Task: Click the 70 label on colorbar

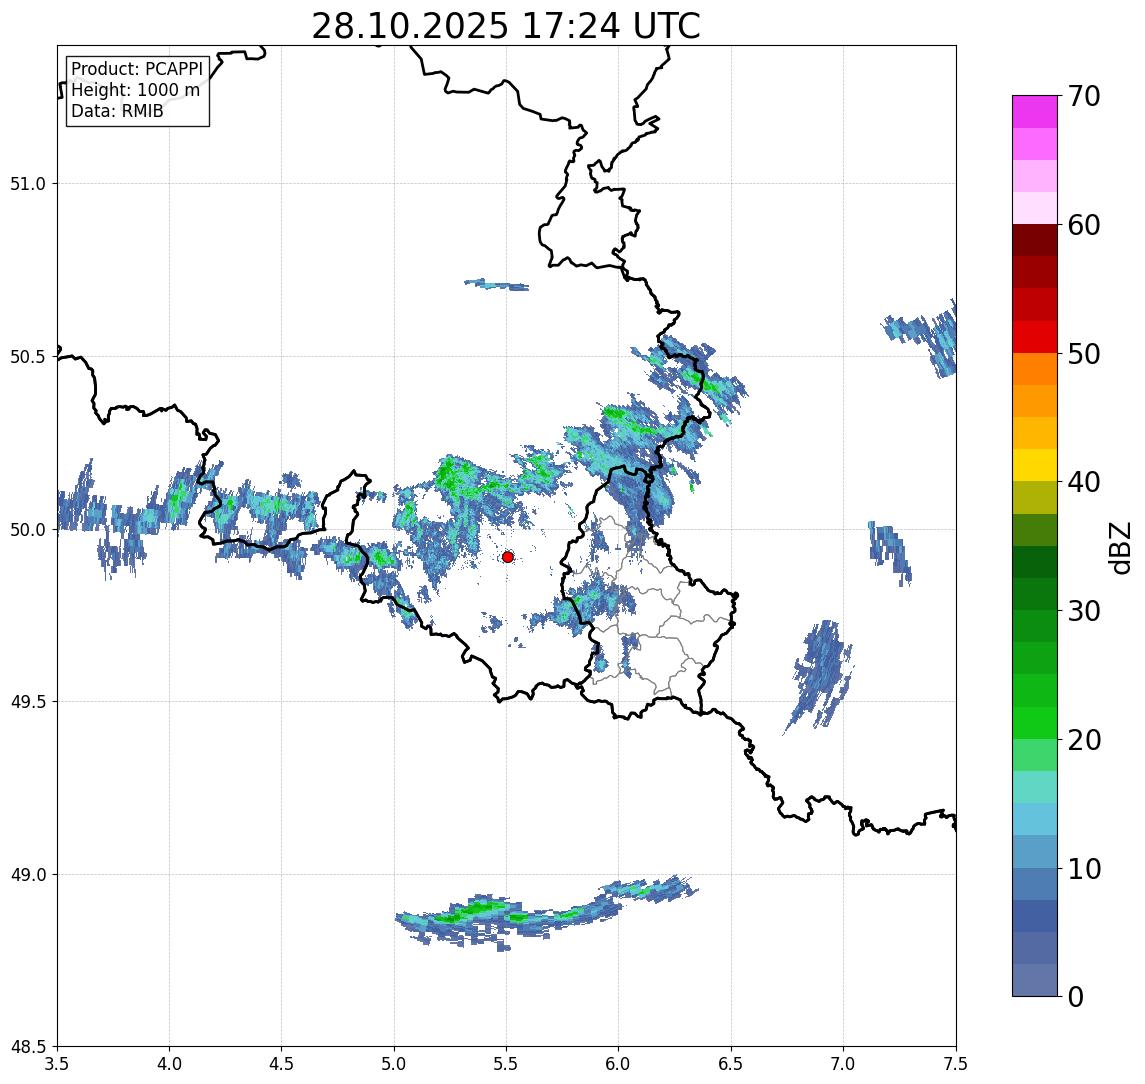Action: tap(1084, 96)
